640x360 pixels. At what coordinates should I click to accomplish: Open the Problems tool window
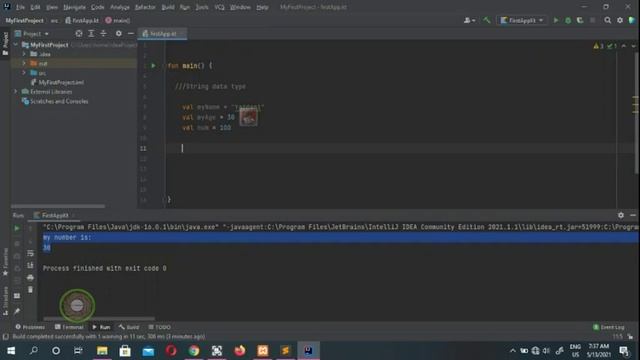pos(30,327)
